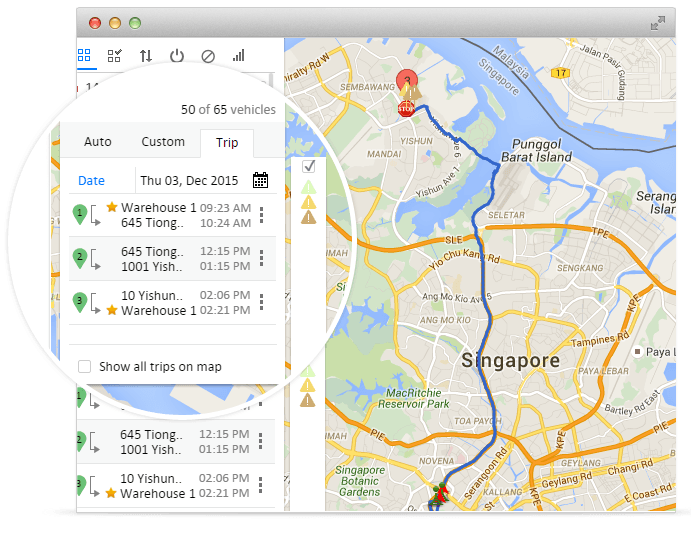This screenshot has height=550, width=691.
Task: Toggle lower yellow warning alert icon
Action: 308,386
